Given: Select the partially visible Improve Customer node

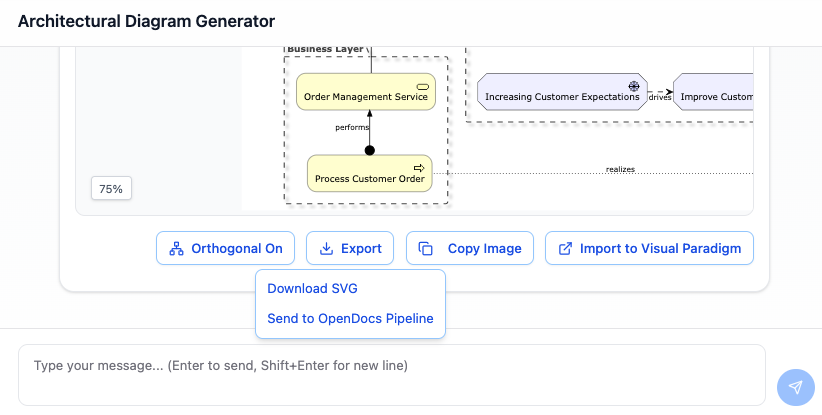Looking at the screenshot, I should click(713, 97).
